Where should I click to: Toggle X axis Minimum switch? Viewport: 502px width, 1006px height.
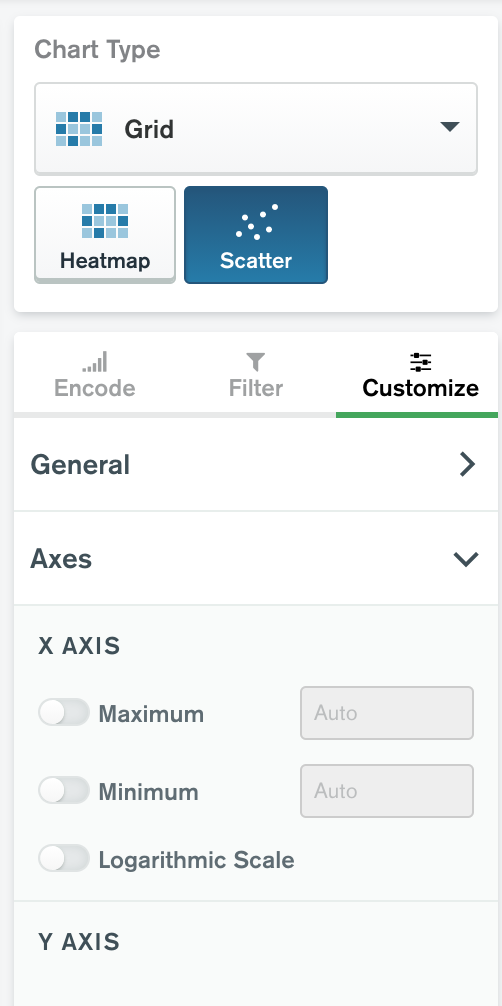(x=64, y=790)
